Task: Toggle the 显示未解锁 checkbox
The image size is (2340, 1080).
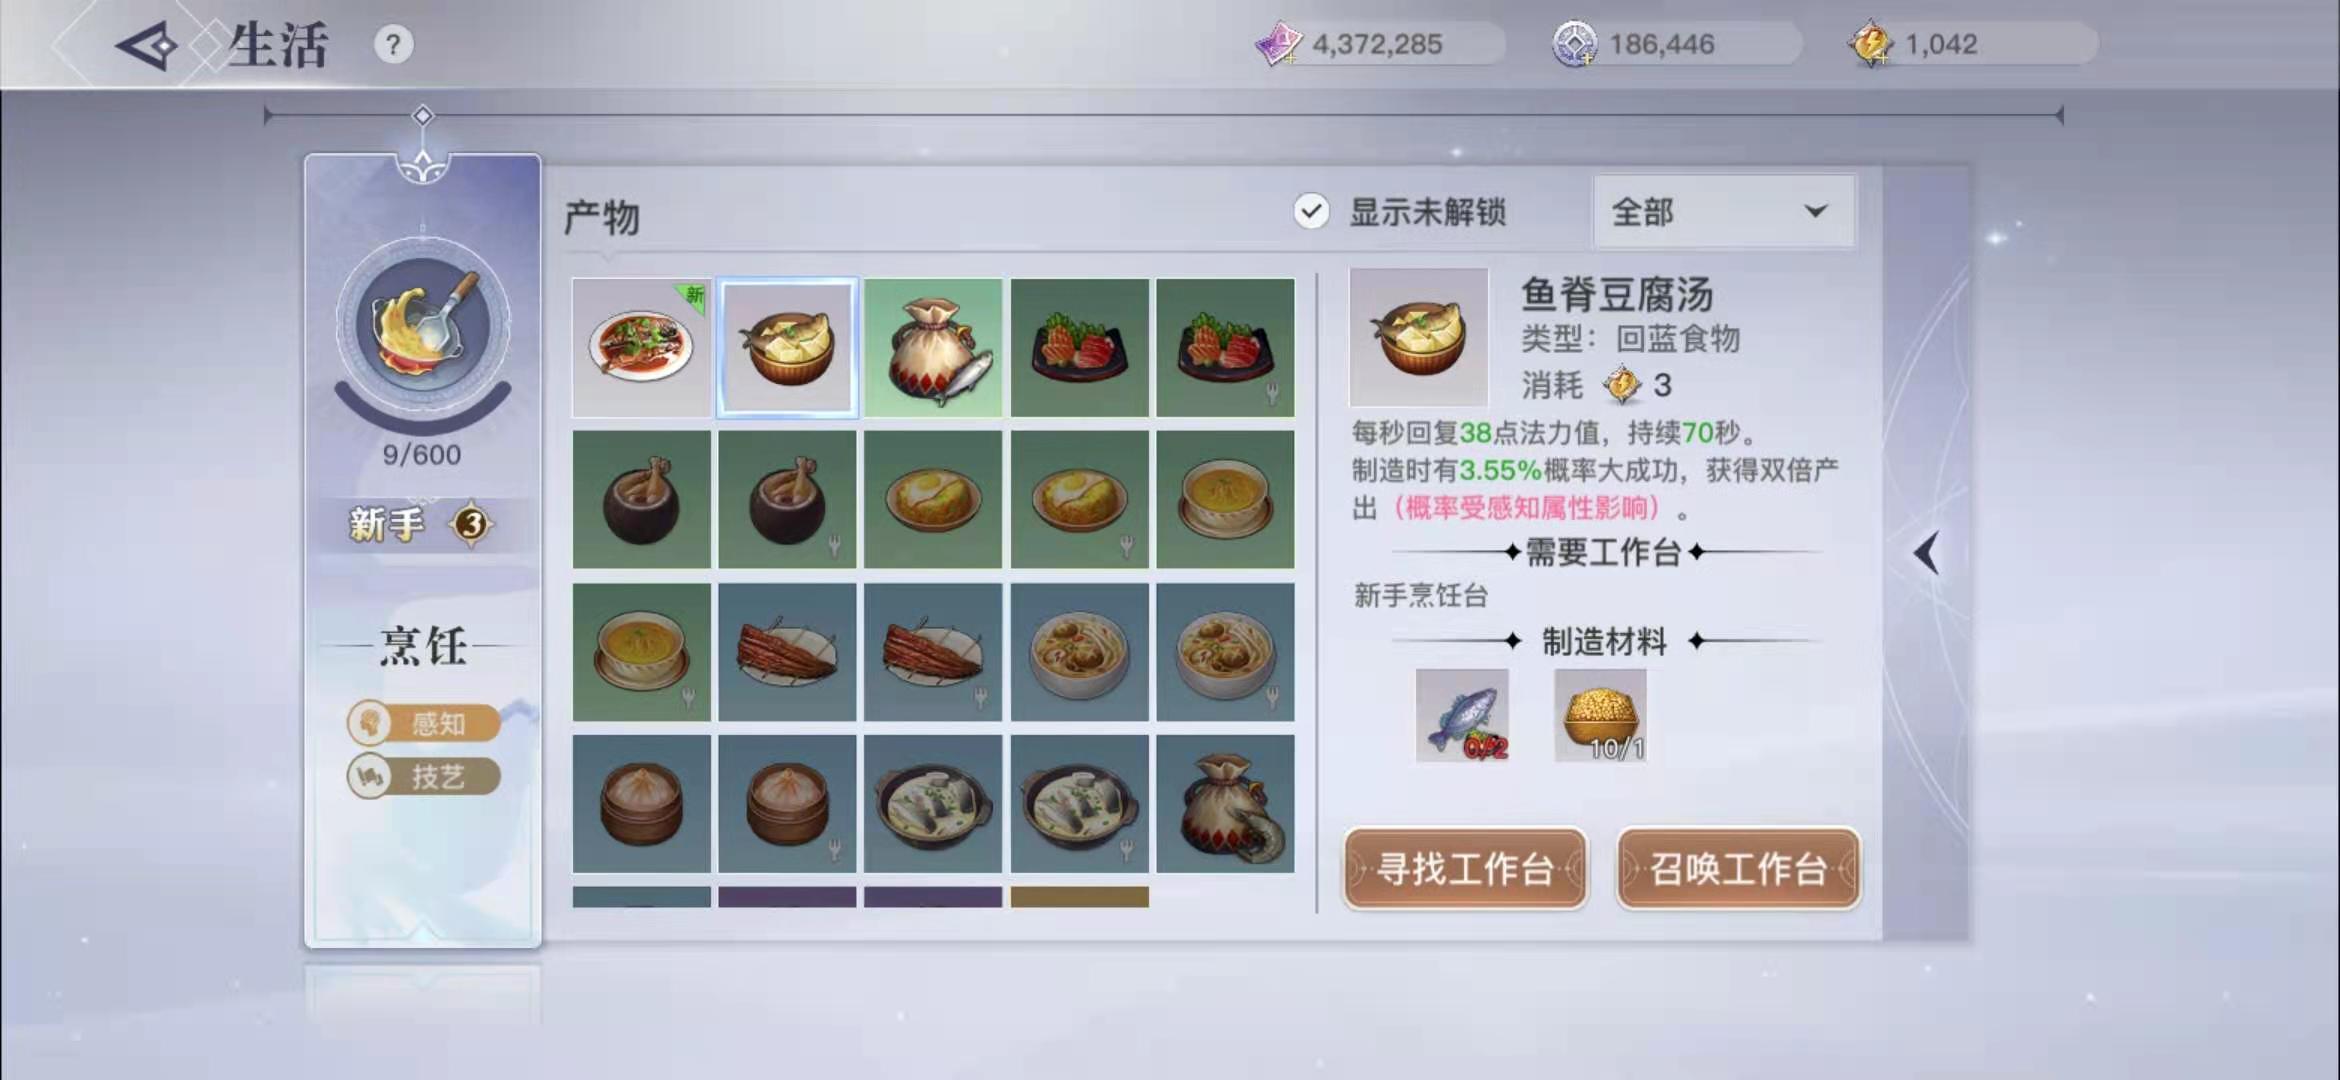Action: coord(1311,212)
